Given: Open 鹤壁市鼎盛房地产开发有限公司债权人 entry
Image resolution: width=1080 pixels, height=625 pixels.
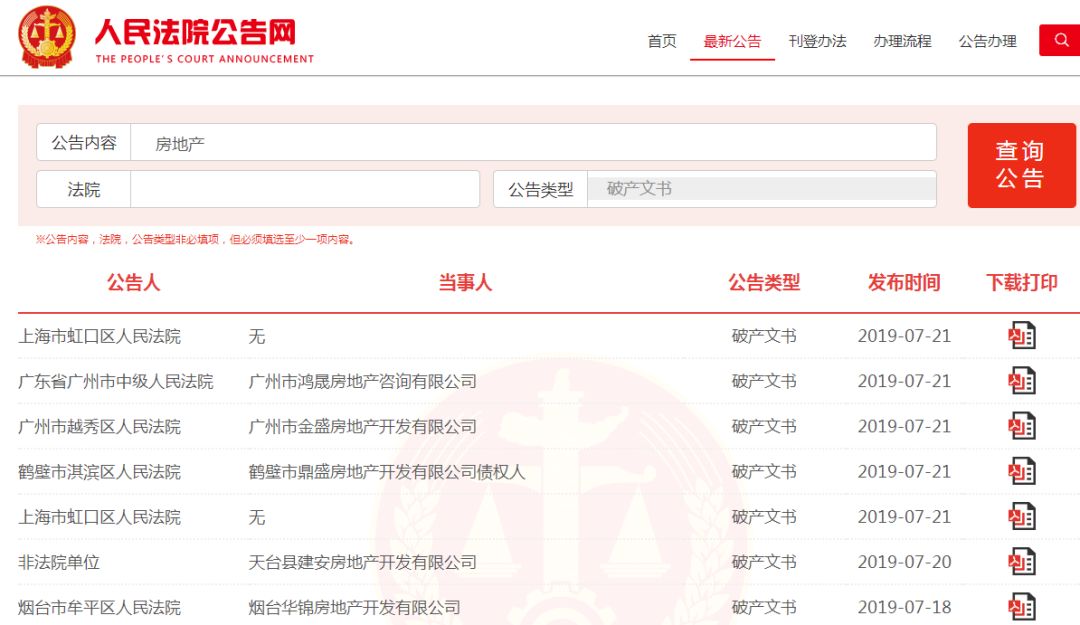Looking at the screenshot, I should [x=386, y=472].
